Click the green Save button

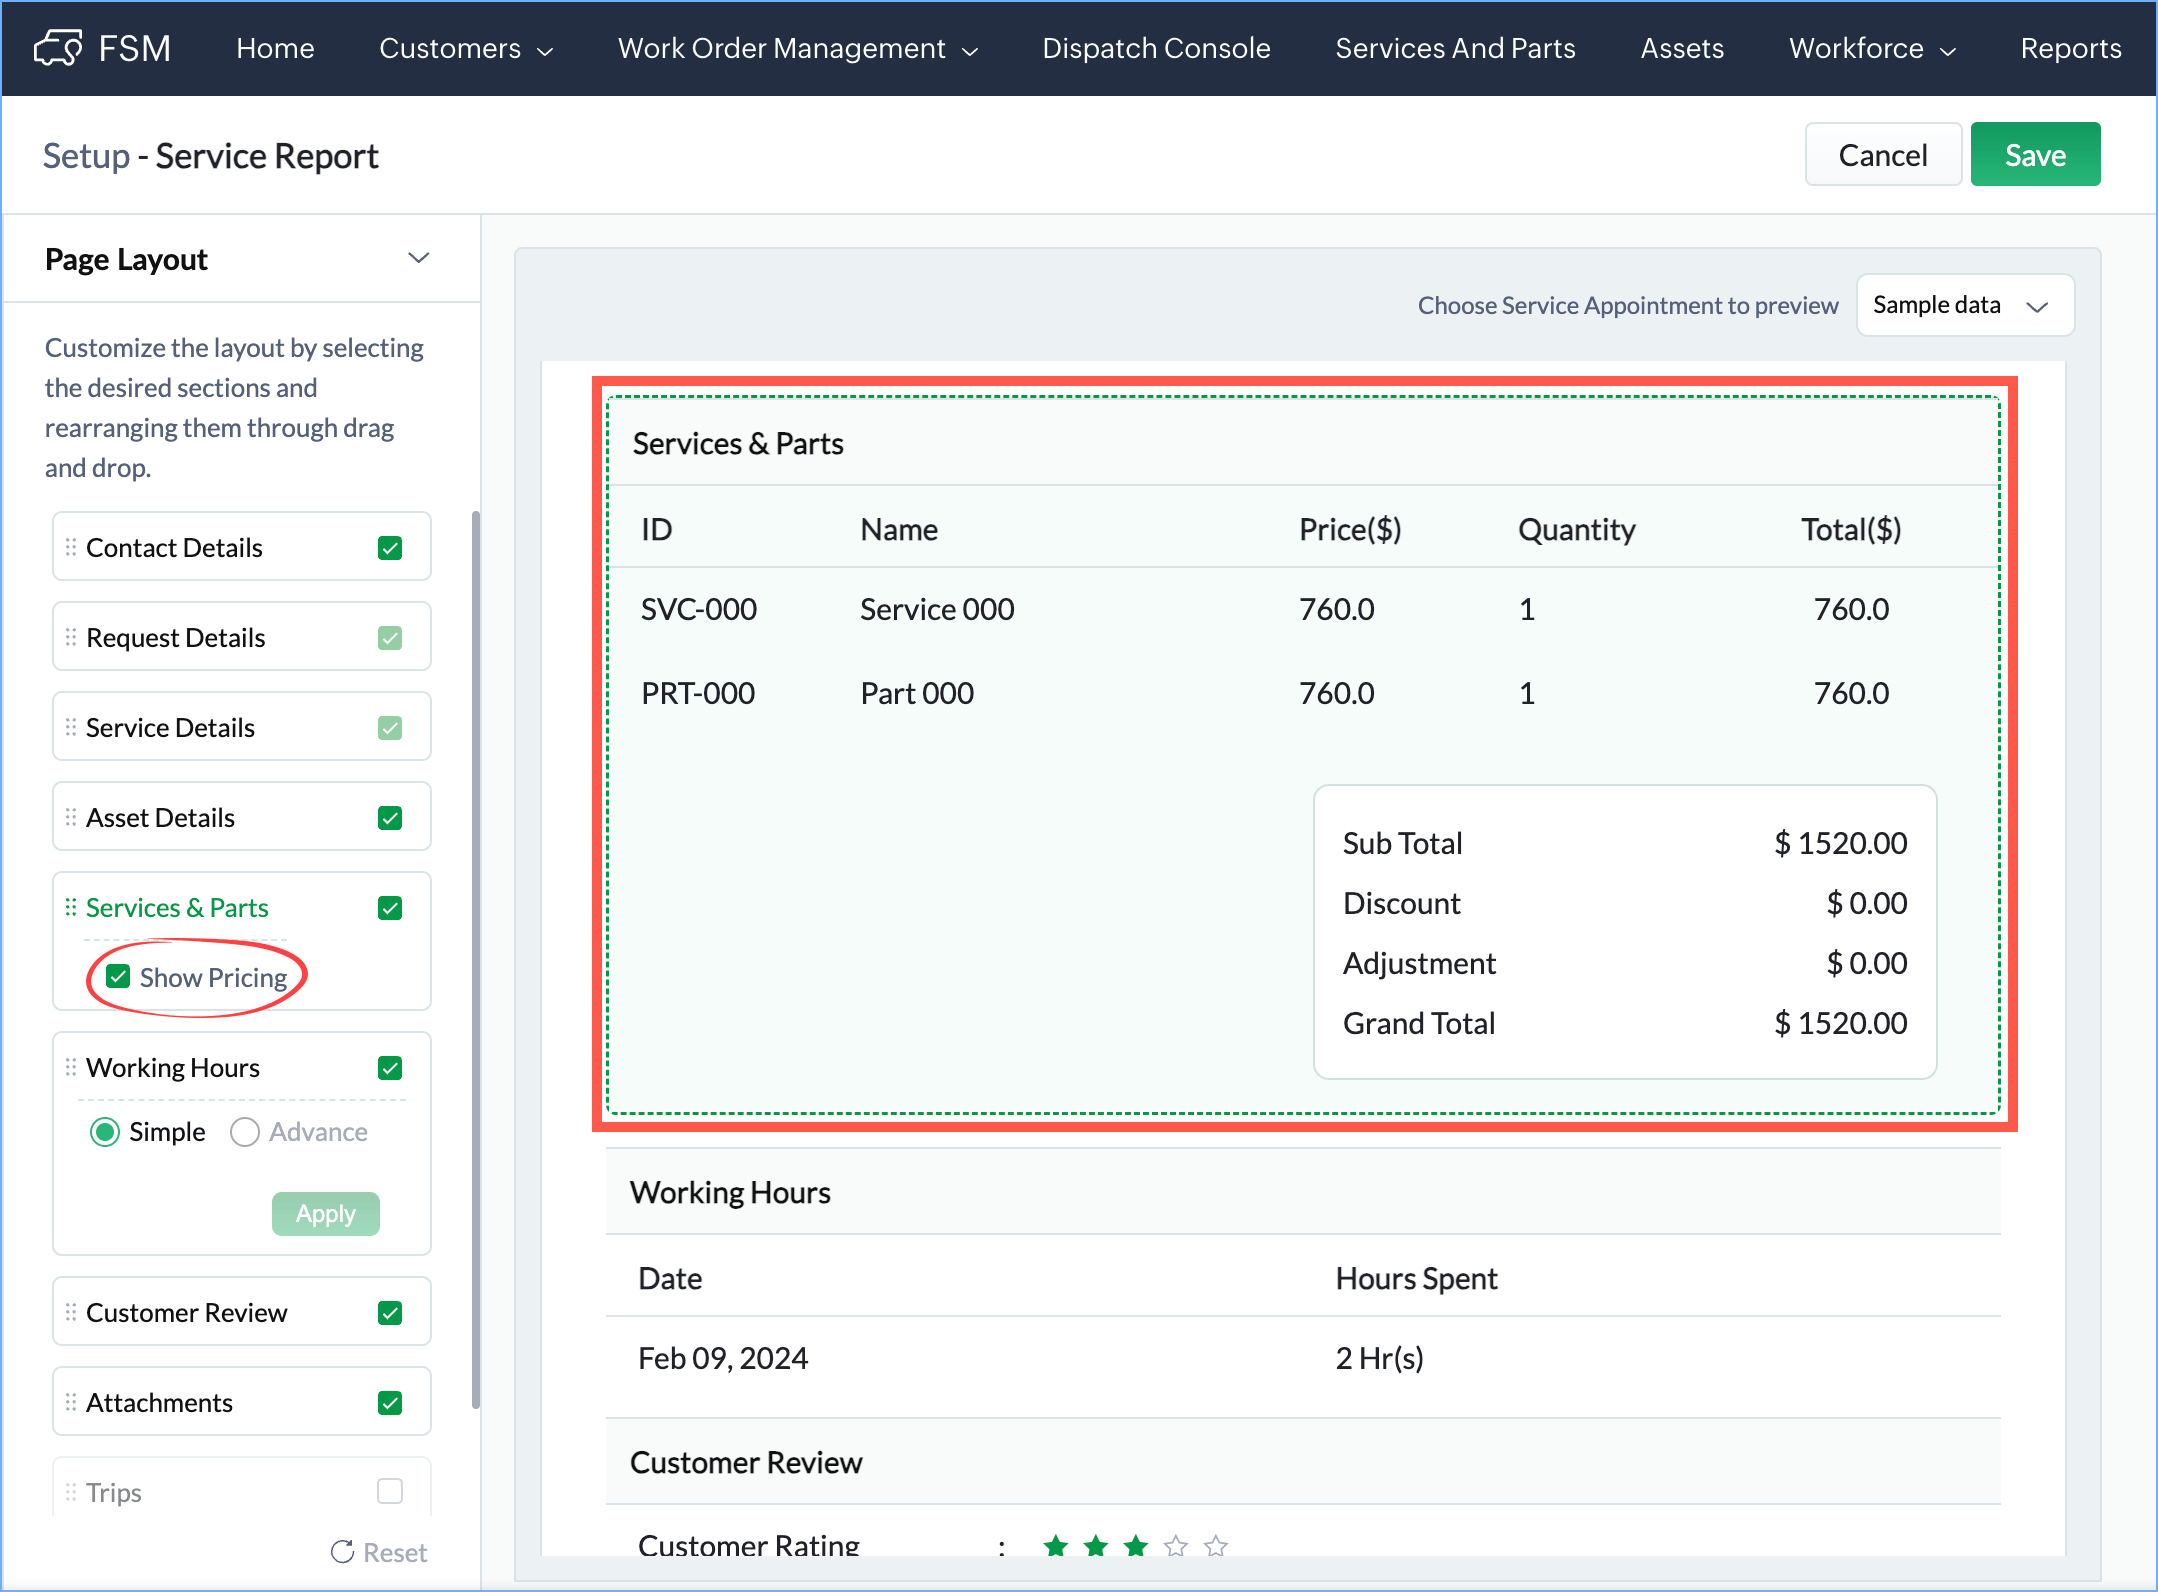click(2034, 155)
